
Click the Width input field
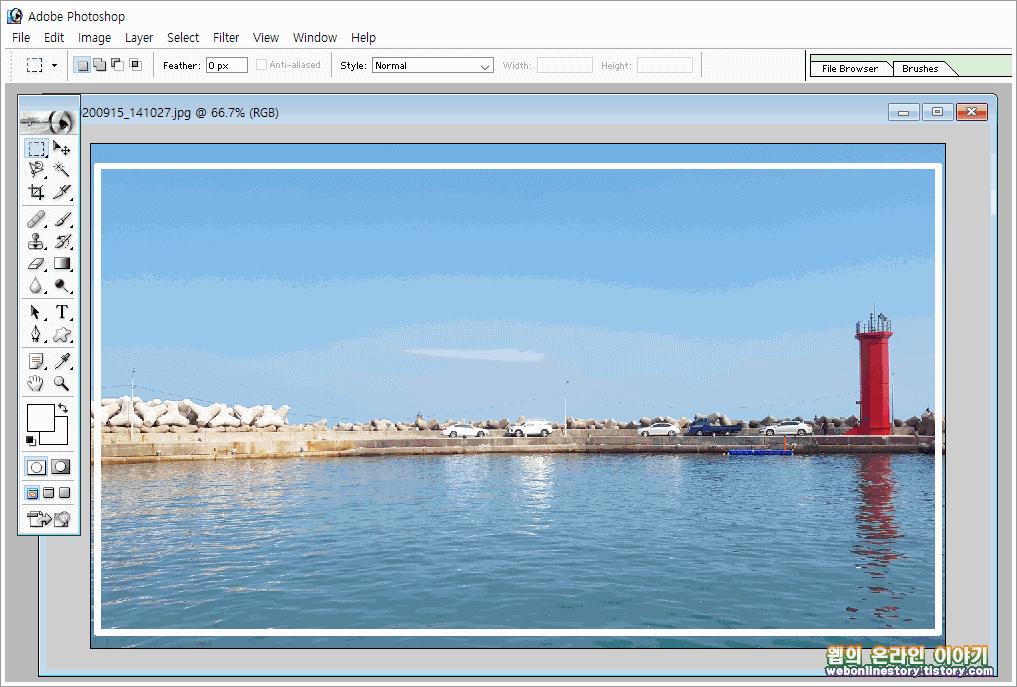pyautogui.click(x=564, y=66)
